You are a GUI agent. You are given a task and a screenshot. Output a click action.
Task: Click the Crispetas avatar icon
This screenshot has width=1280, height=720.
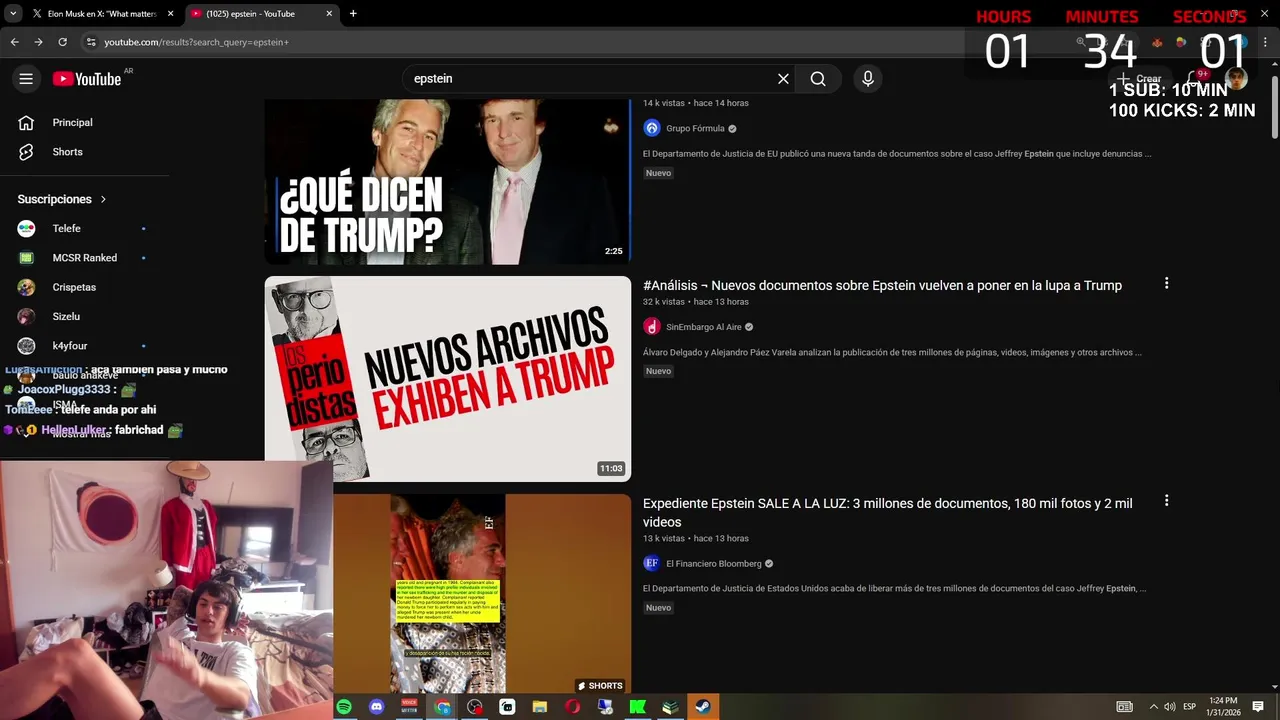point(27,287)
